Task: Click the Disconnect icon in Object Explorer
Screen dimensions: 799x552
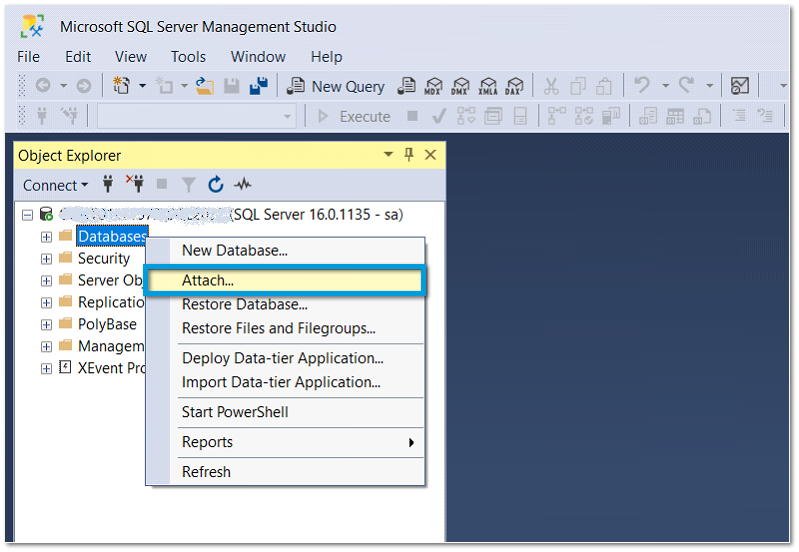Action: point(135,185)
